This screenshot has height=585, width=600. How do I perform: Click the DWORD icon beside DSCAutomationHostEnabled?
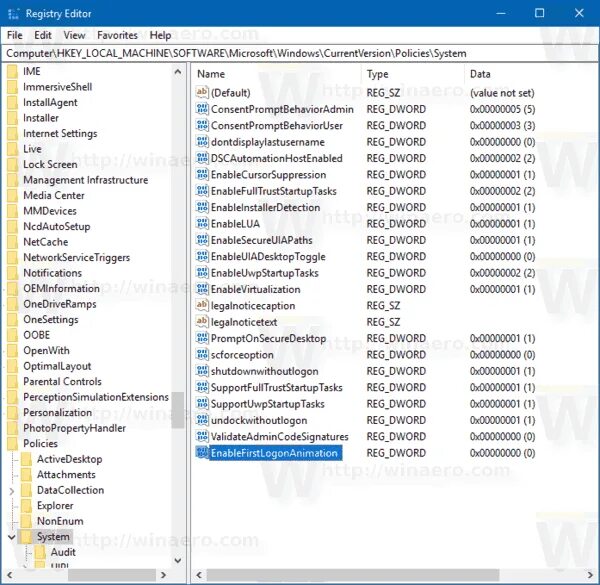[202, 158]
